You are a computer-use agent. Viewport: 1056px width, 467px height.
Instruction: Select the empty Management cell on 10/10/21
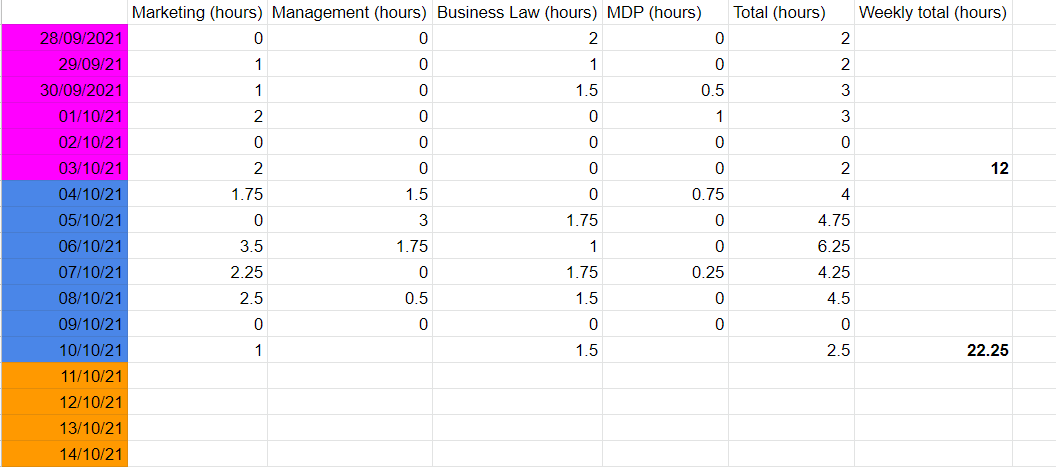click(x=350, y=350)
